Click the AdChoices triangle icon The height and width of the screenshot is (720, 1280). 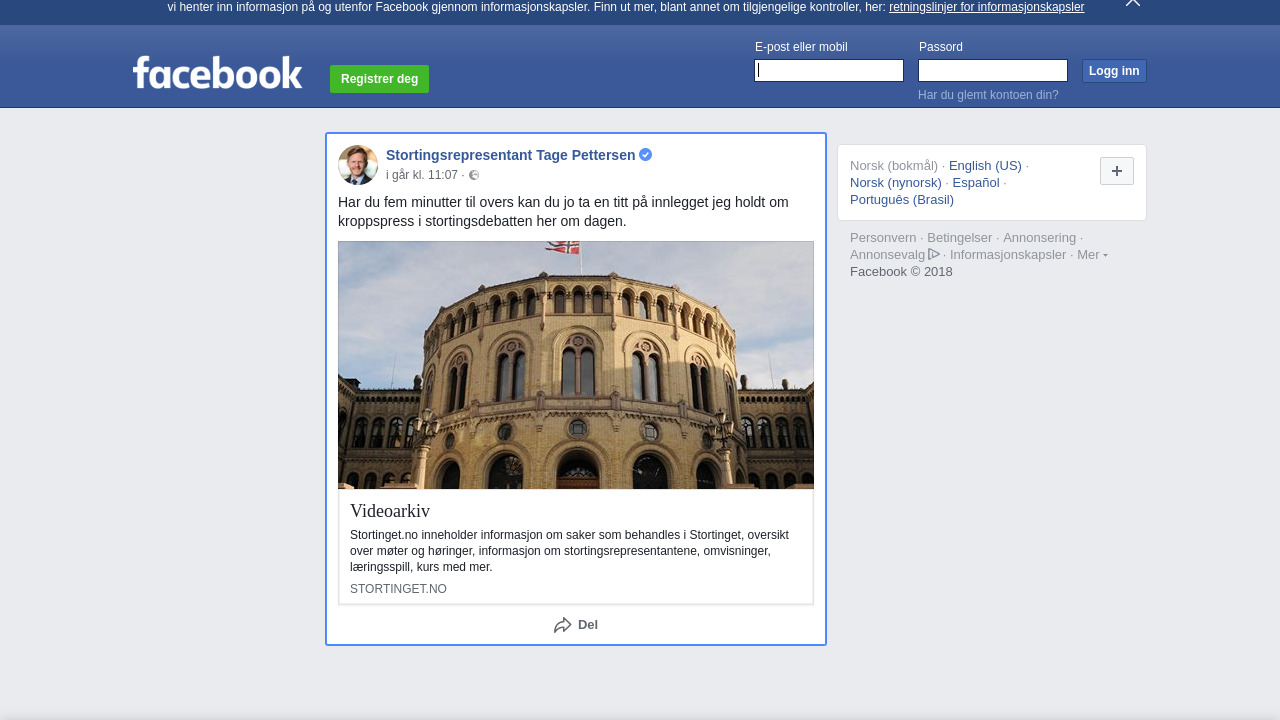click(x=934, y=254)
